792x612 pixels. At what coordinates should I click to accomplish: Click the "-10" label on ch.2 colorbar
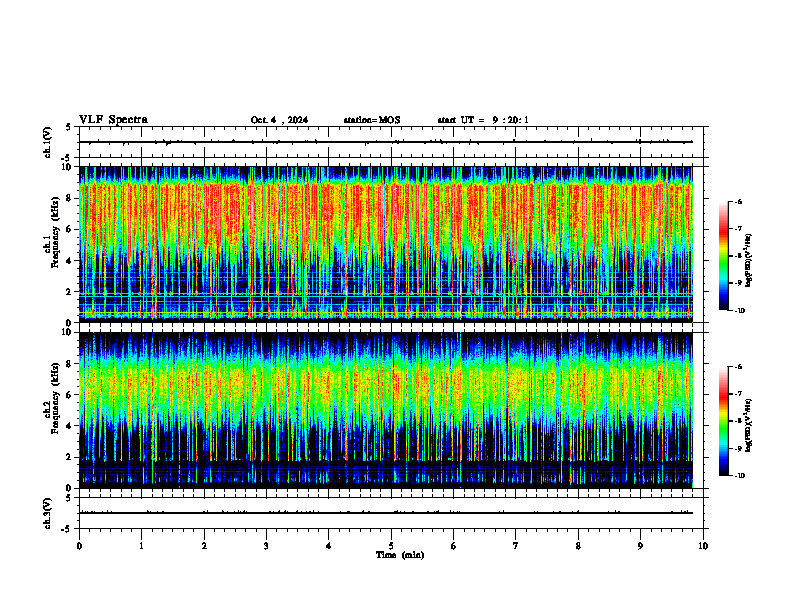739,476
